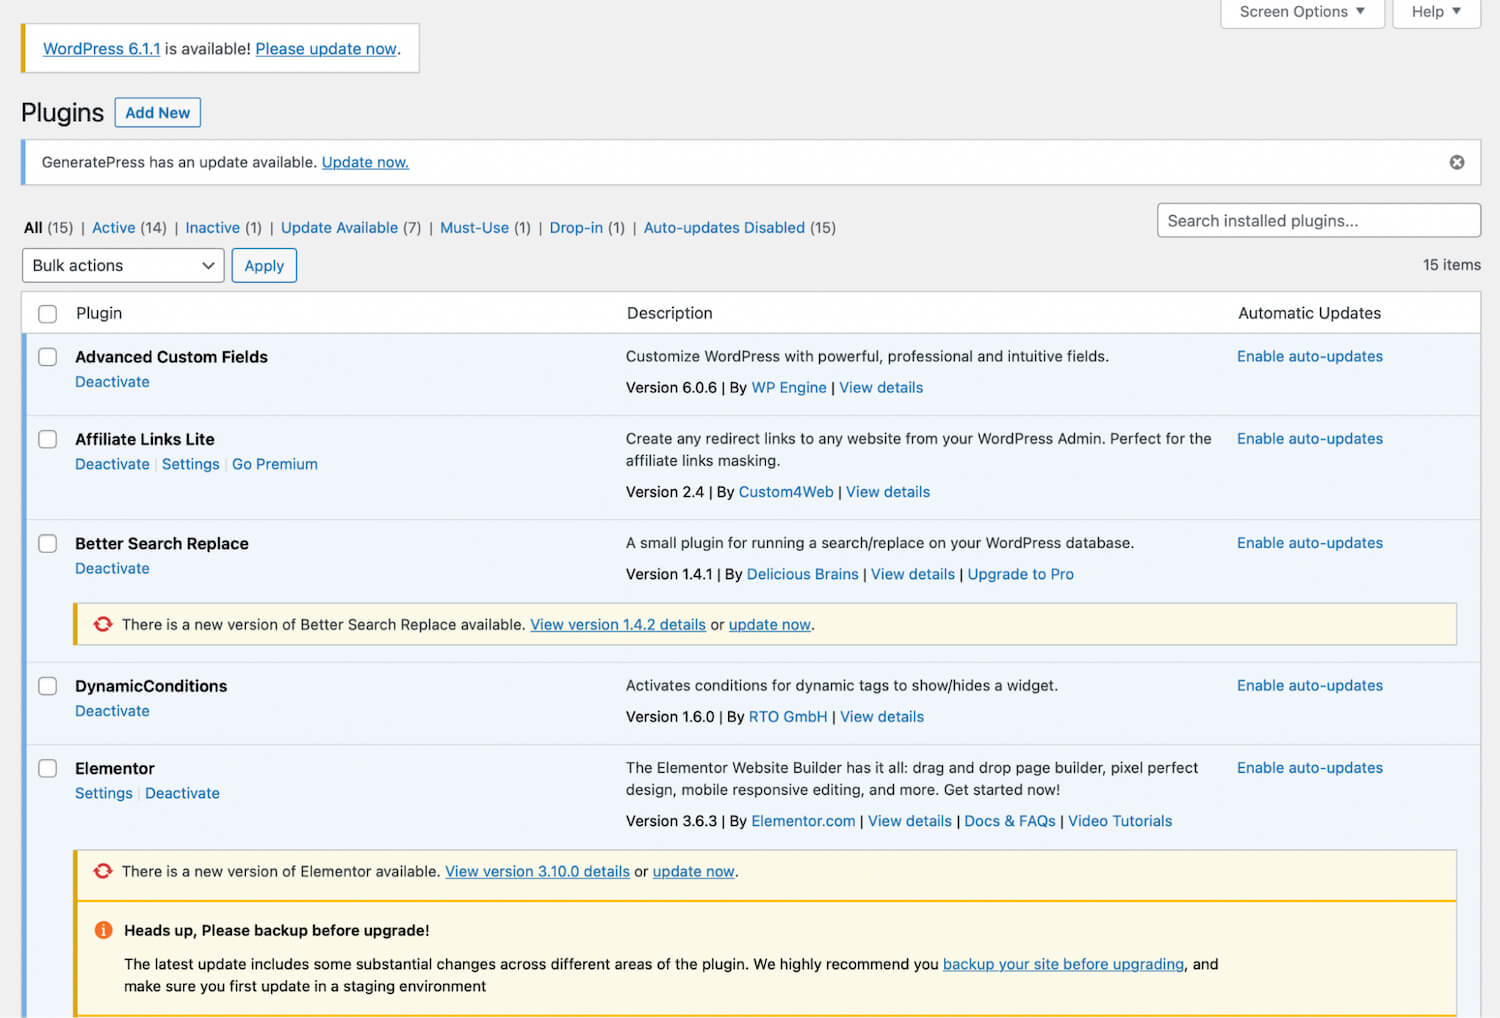
Task: Focus the Search installed plugins field
Action: tap(1318, 221)
